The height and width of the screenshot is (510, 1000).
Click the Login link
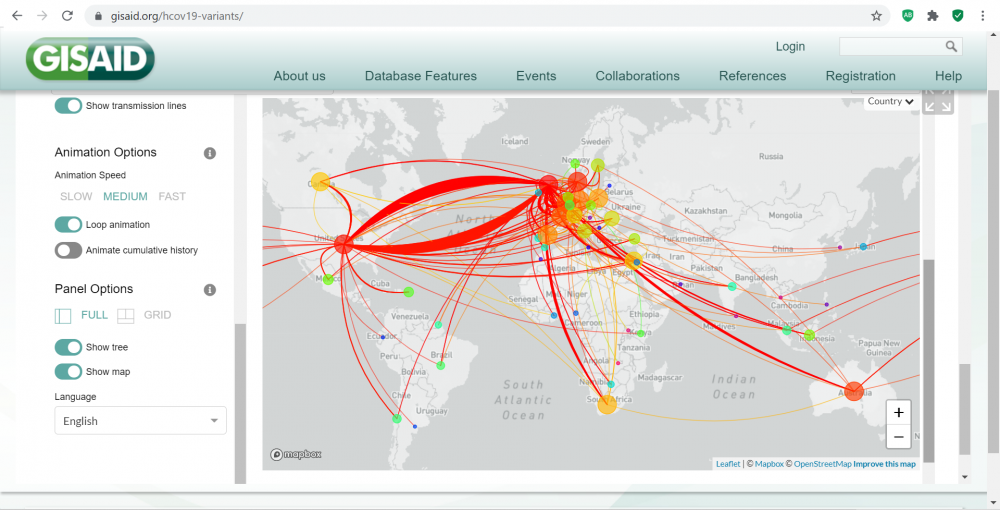tap(790, 47)
